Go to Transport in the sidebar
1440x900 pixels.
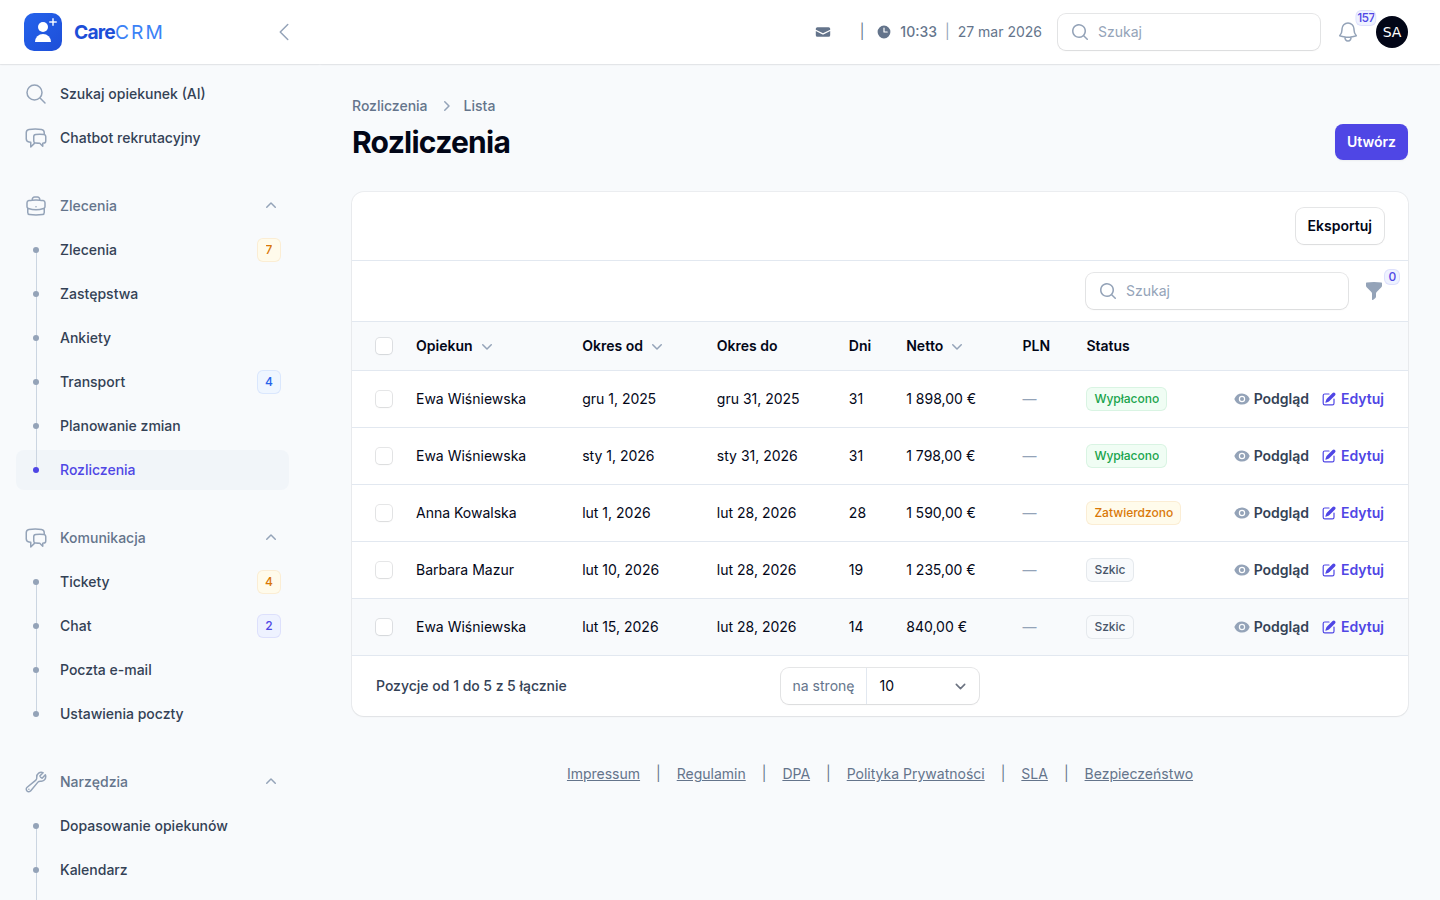pyautogui.click(x=93, y=382)
